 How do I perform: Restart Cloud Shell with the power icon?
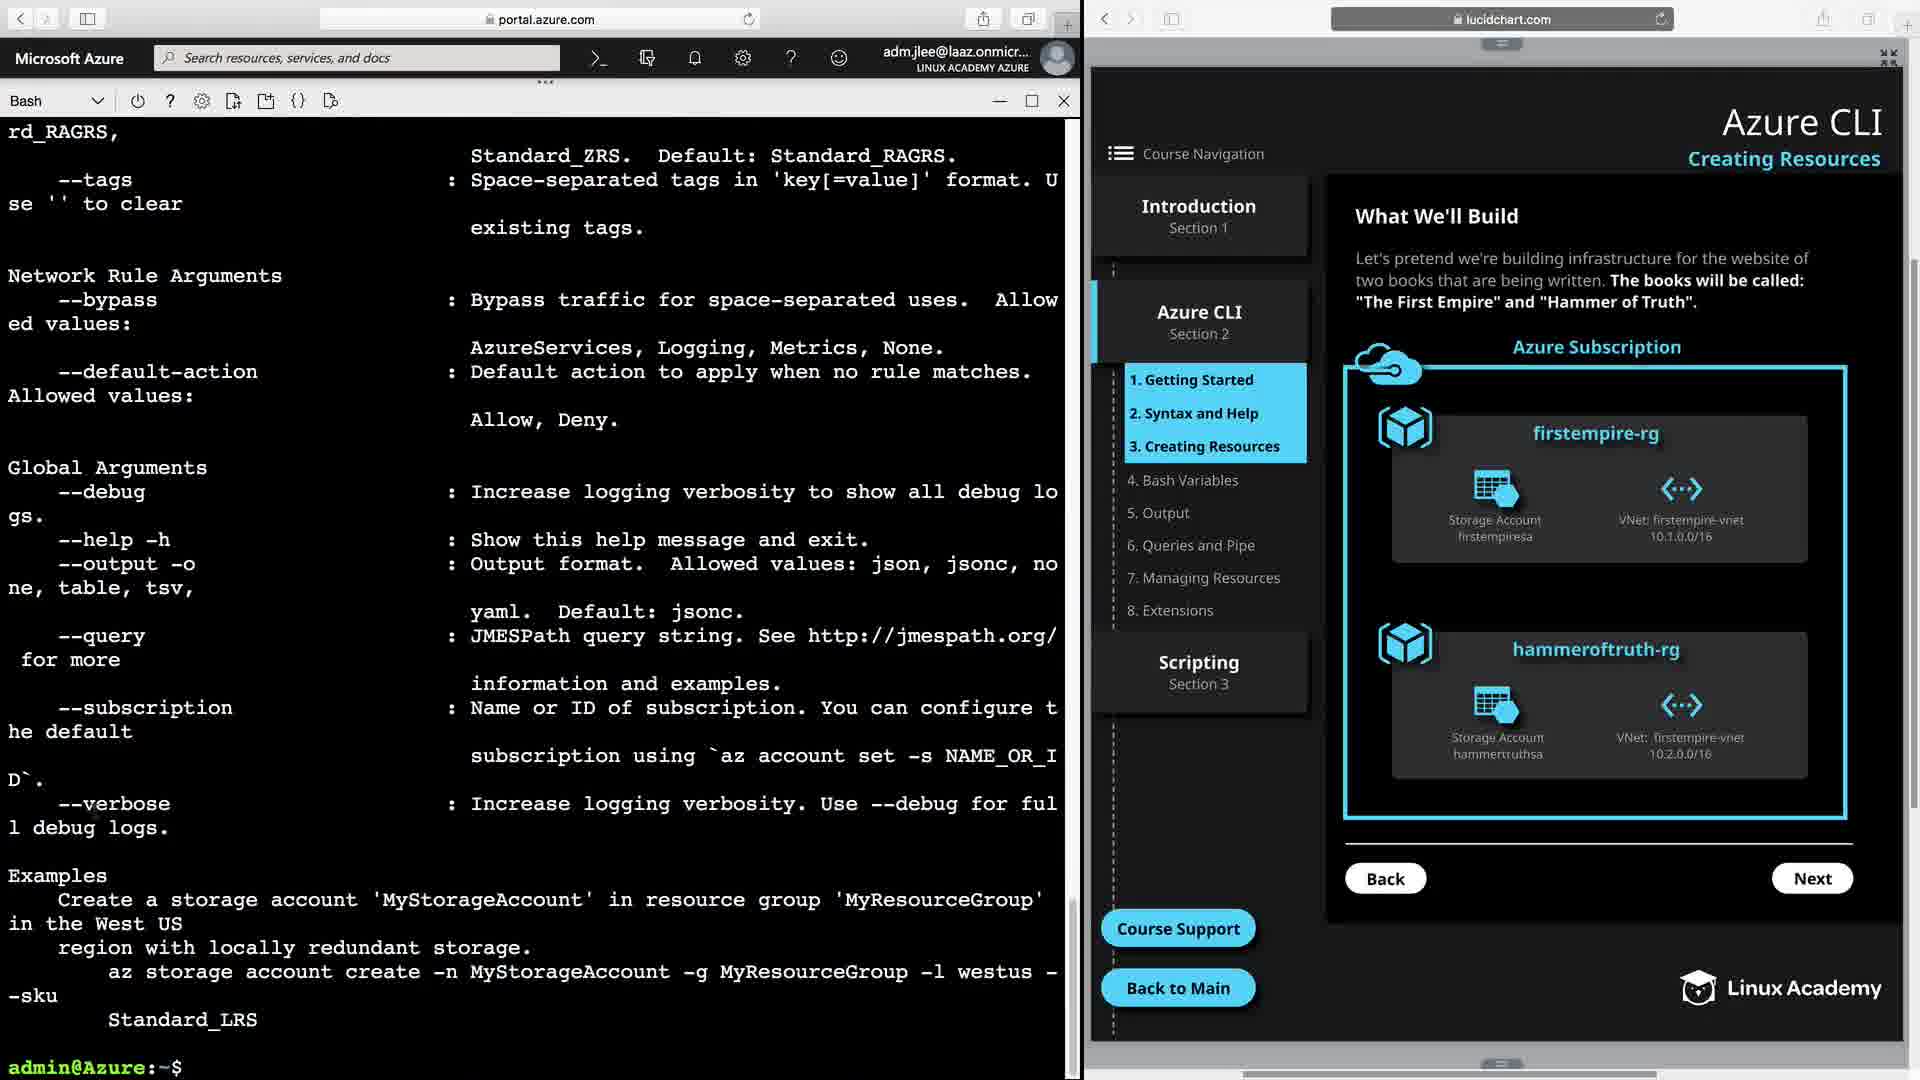[138, 101]
